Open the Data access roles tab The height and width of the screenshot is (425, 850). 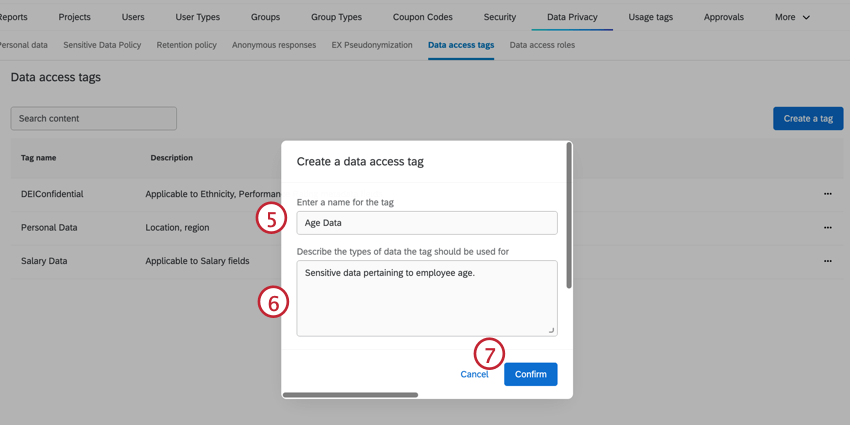click(x=542, y=45)
